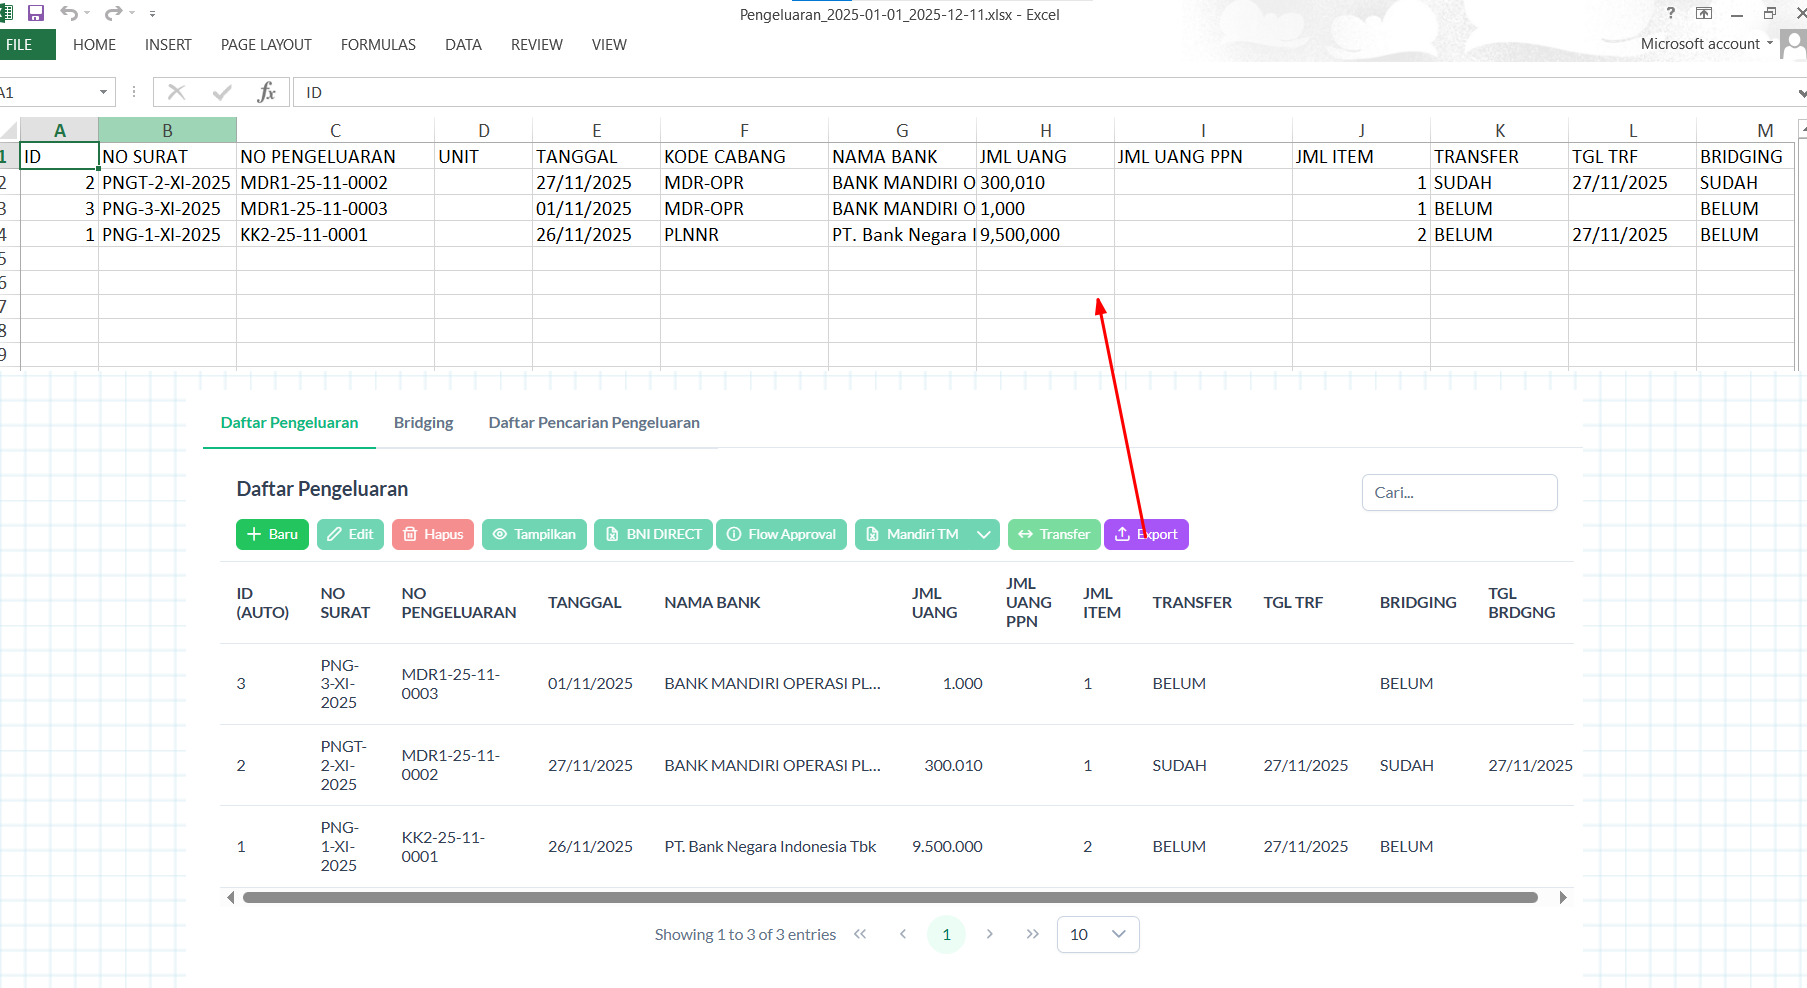
Task: Switch to the Bridging tab
Action: 423,423
